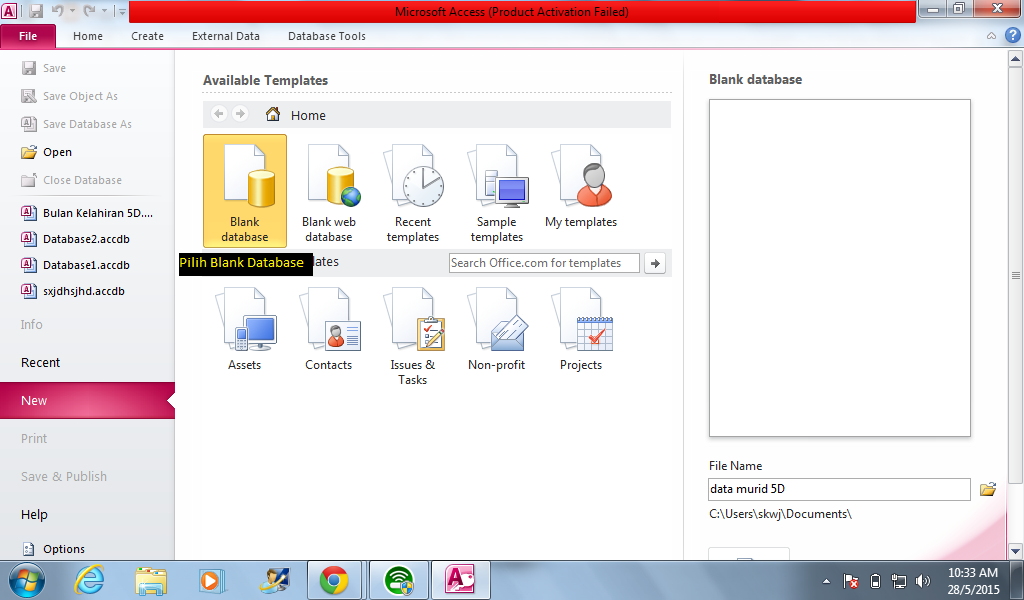
Task: Open recent file Database1.accdb
Action: (76, 265)
